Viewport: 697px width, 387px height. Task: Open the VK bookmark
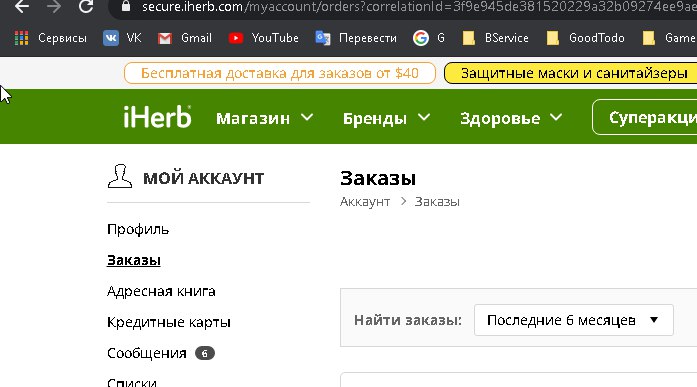(x=122, y=38)
